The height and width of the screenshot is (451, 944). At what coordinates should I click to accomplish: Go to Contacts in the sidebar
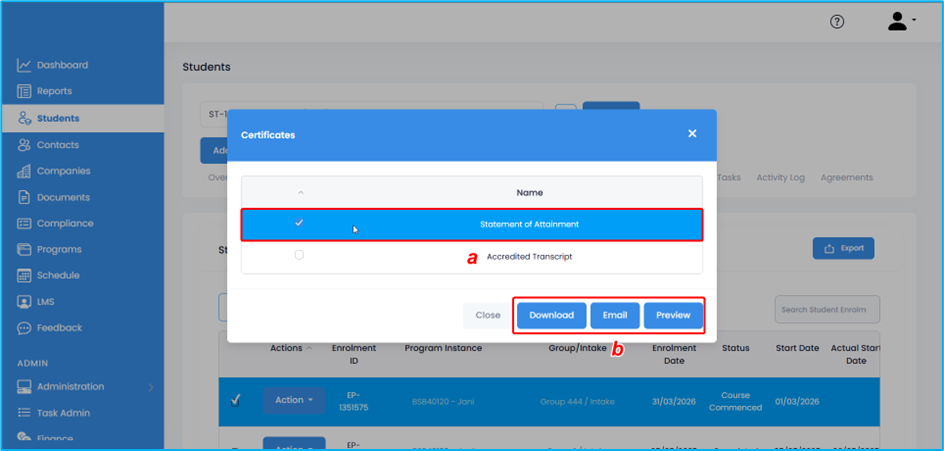click(x=57, y=145)
